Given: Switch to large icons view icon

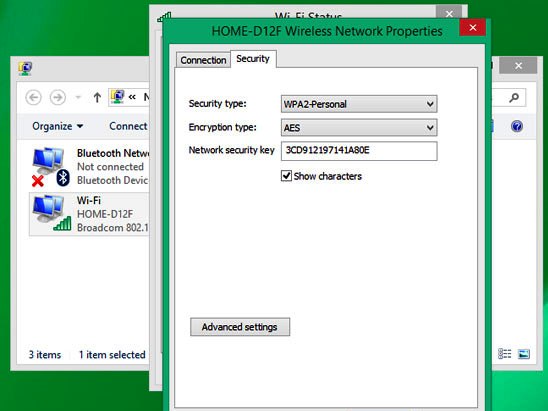Looking at the screenshot, I should coord(524,354).
